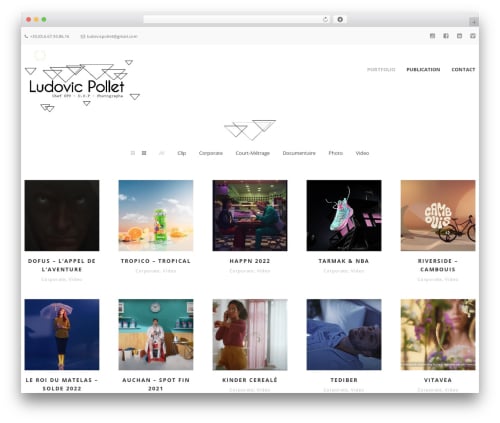
Task: Open the Tropico juice bottle thumbnail
Action: point(156,215)
